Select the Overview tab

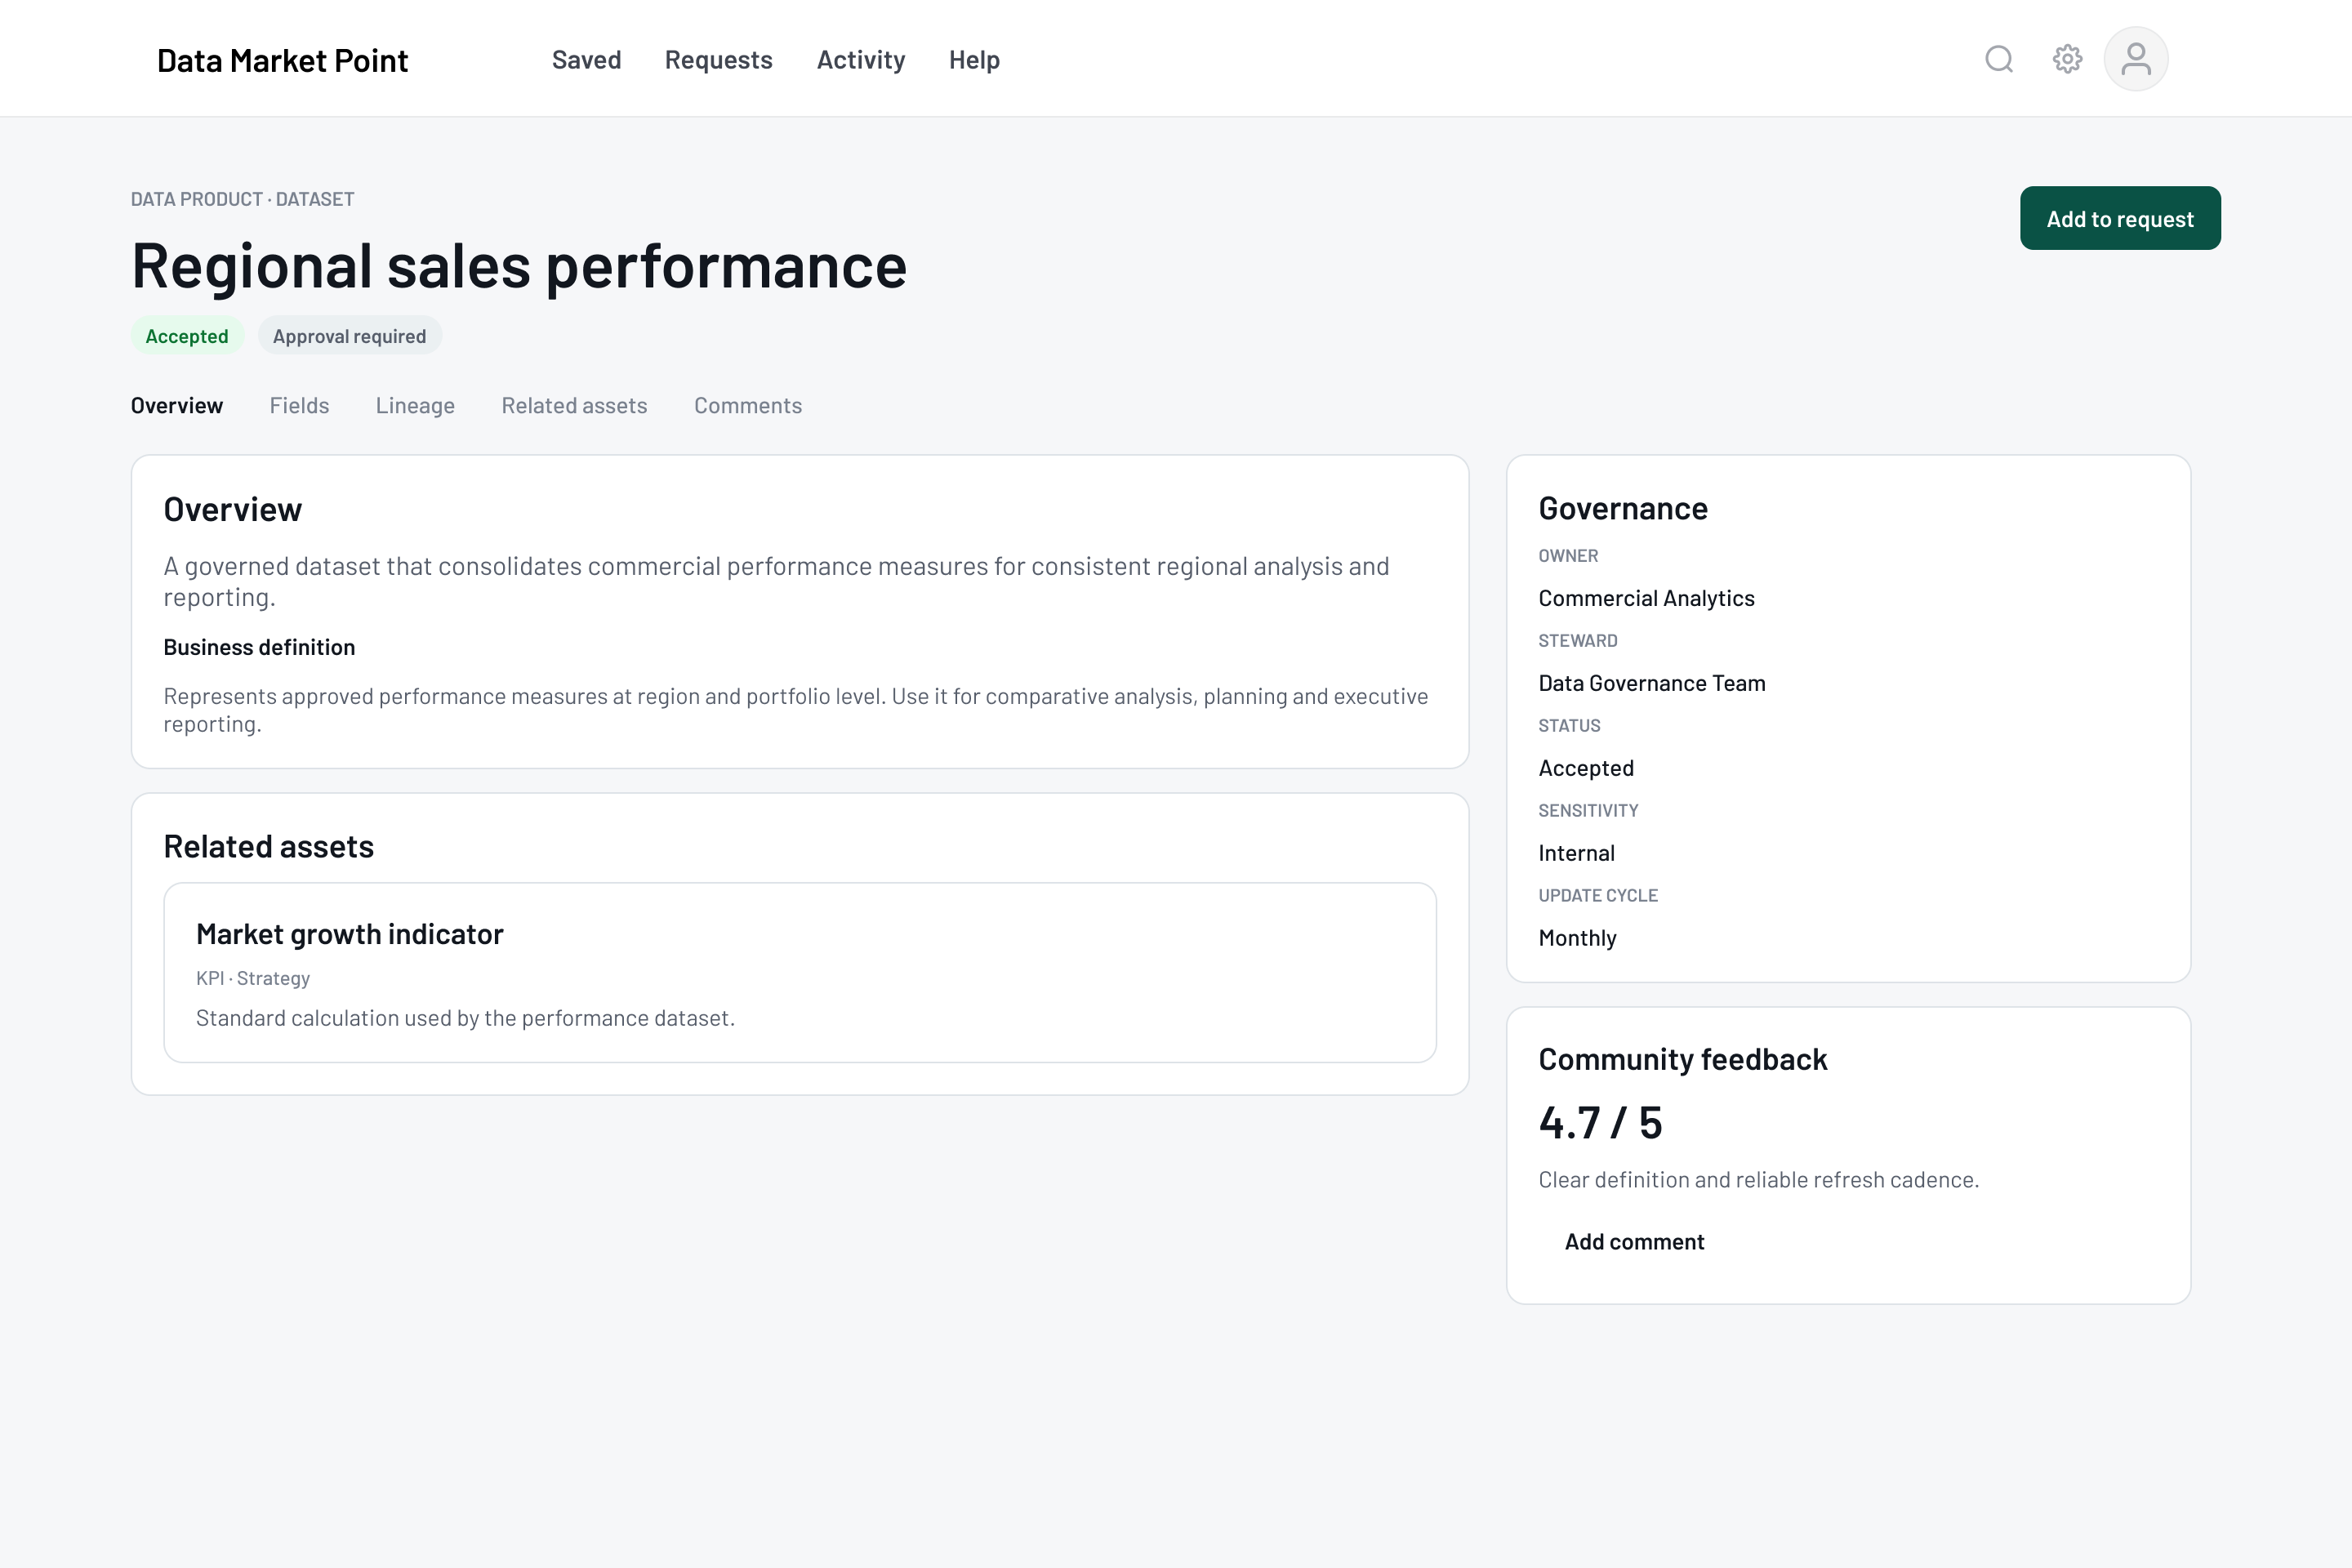(177, 405)
